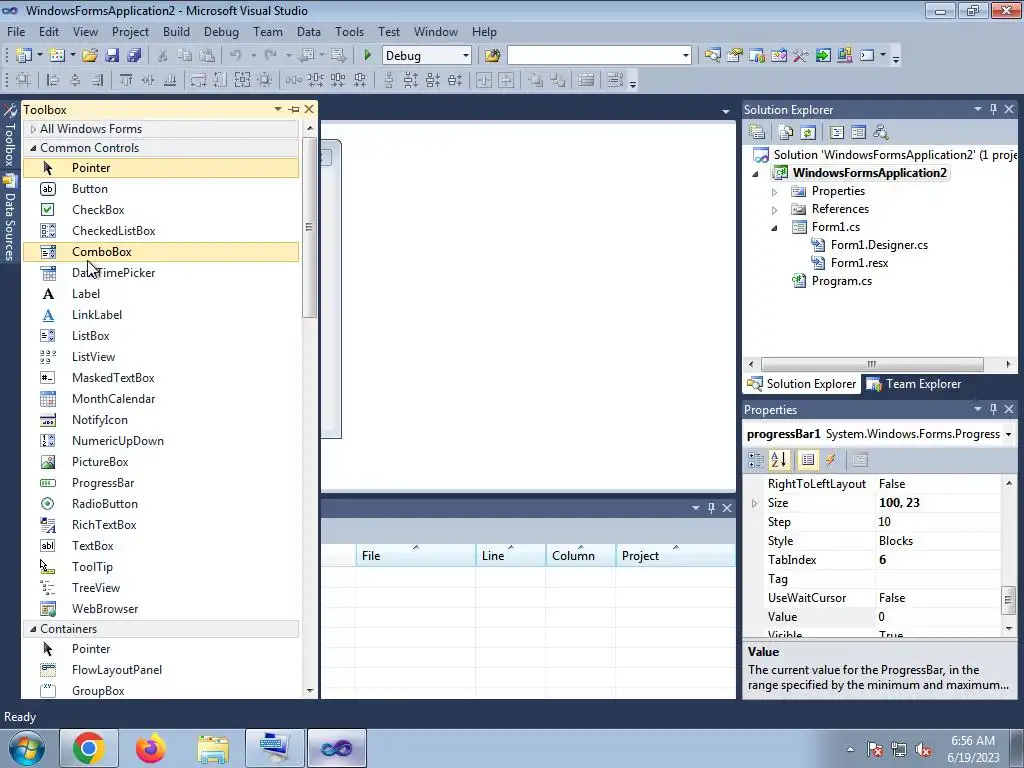Open Form1.Designer.cs in Solution Explorer
Viewport: 1024px width, 768px height.
click(x=879, y=245)
